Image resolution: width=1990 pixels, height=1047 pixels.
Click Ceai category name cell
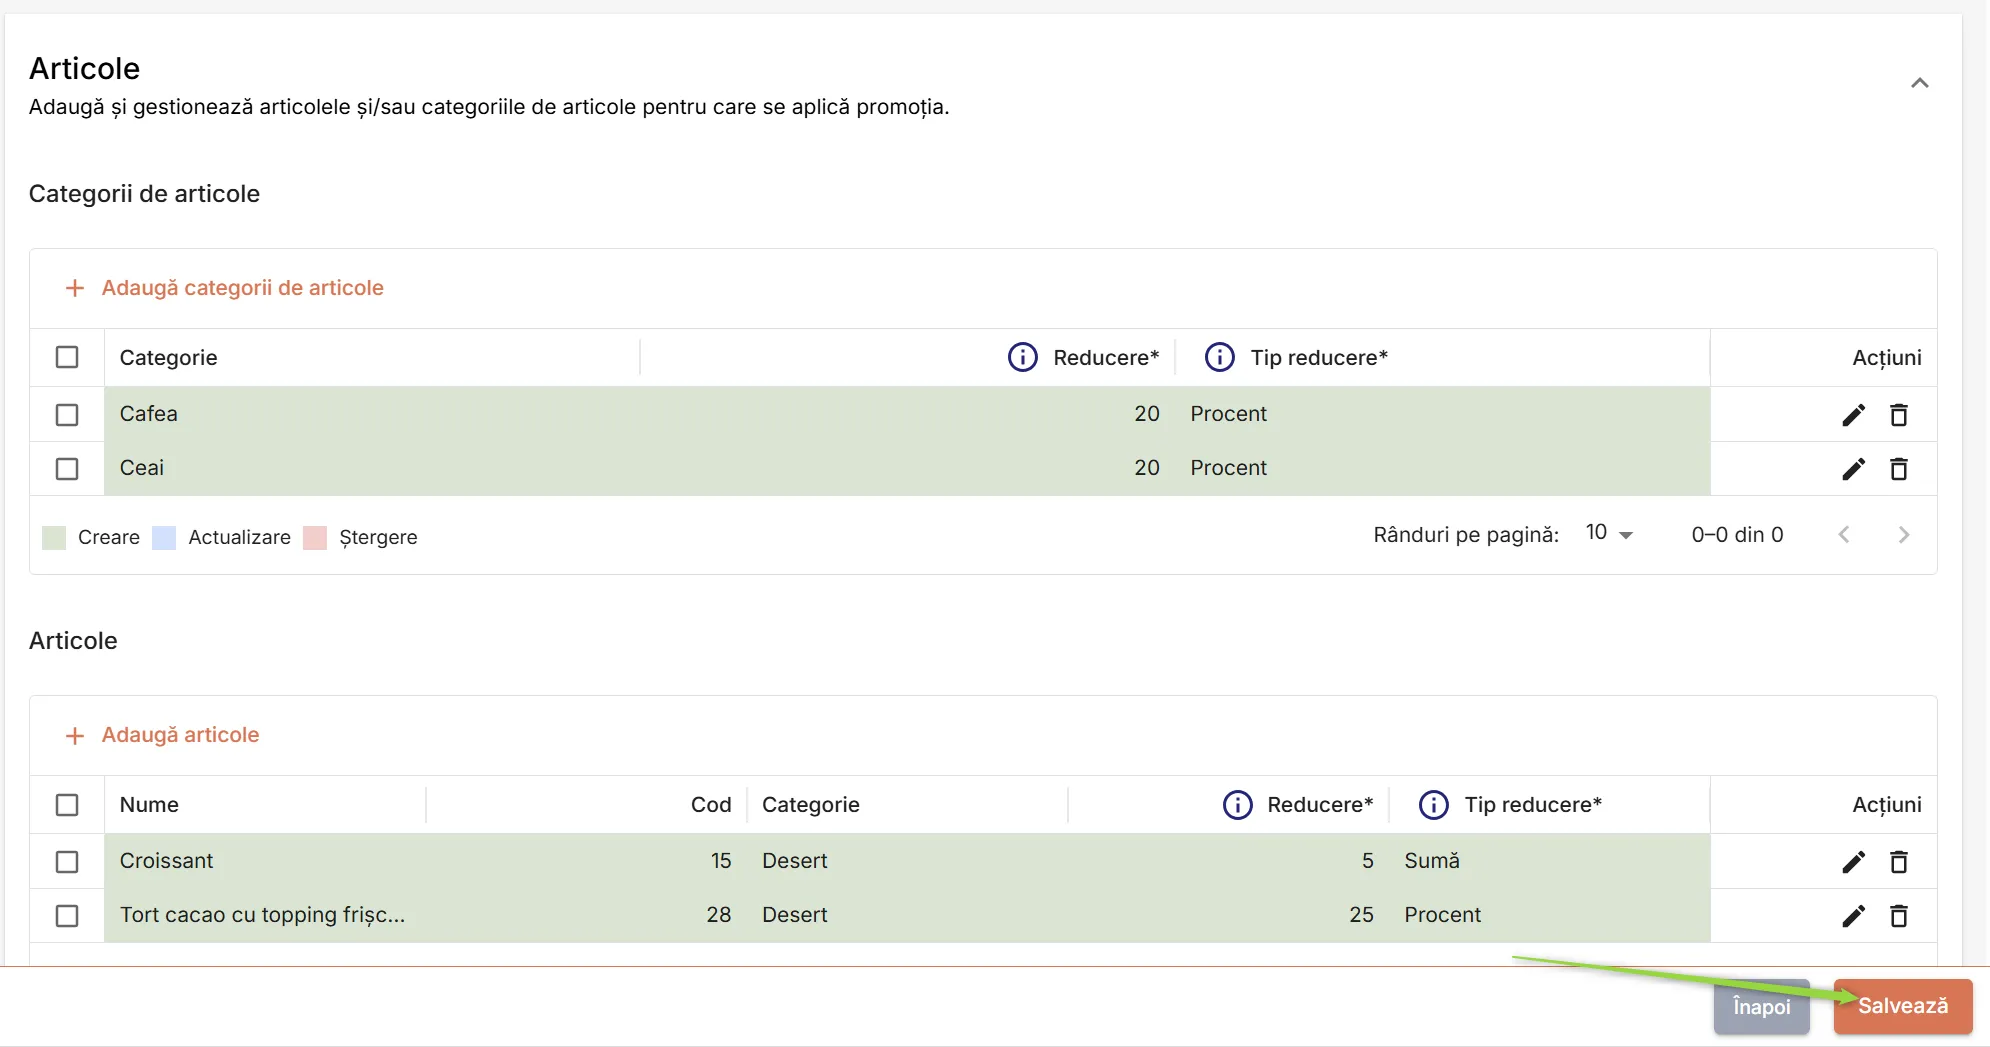[142, 468]
